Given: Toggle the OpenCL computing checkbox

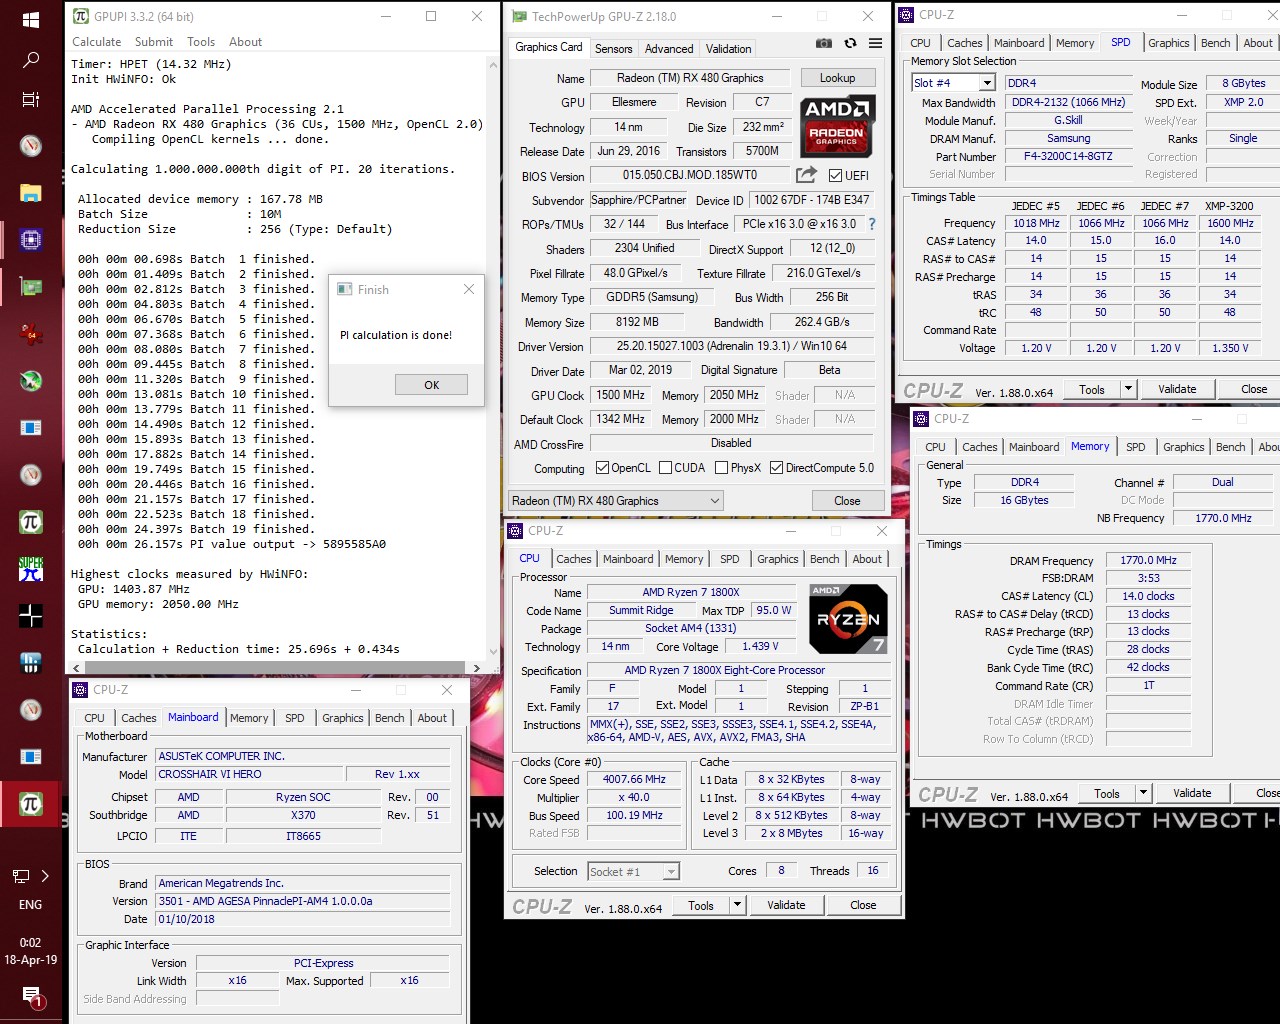Looking at the screenshot, I should coord(602,468).
